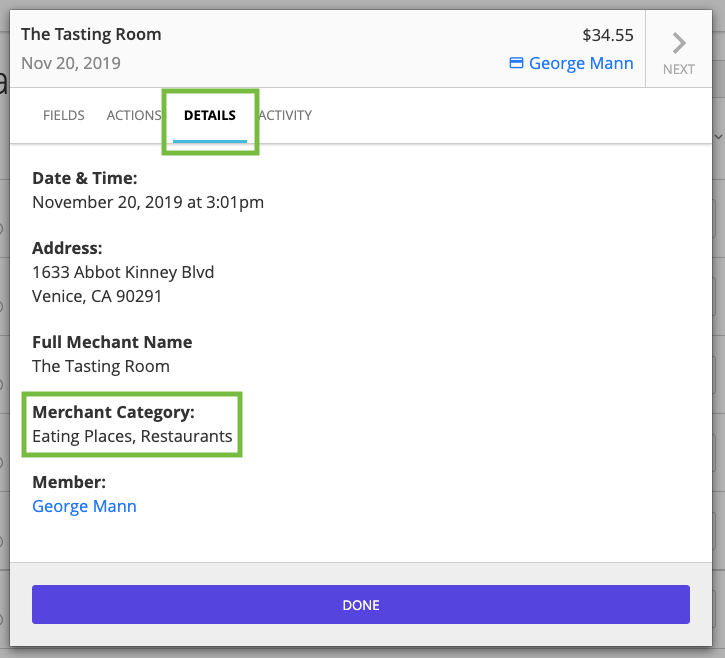Image resolution: width=725 pixels, height=658 pixels.
Task: Open the ACTIONS tab
Action: [x=134, y=115]
